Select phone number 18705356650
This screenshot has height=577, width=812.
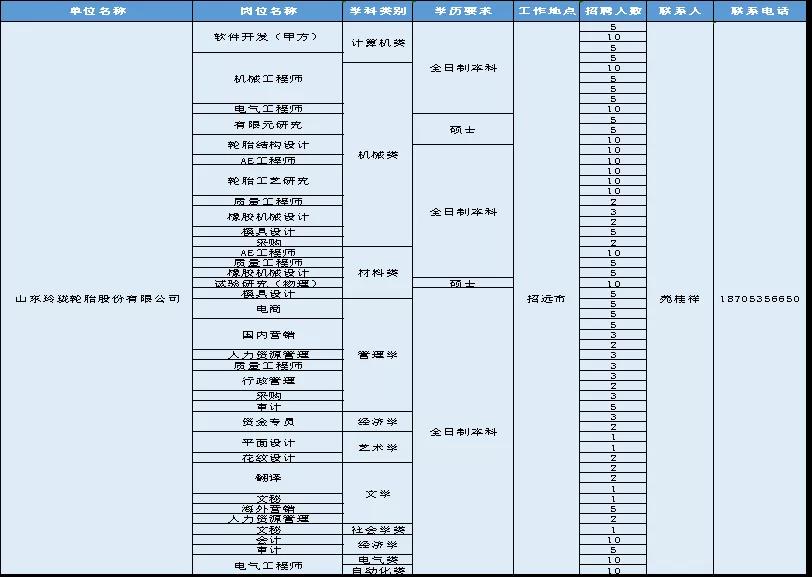coord(760,298)
